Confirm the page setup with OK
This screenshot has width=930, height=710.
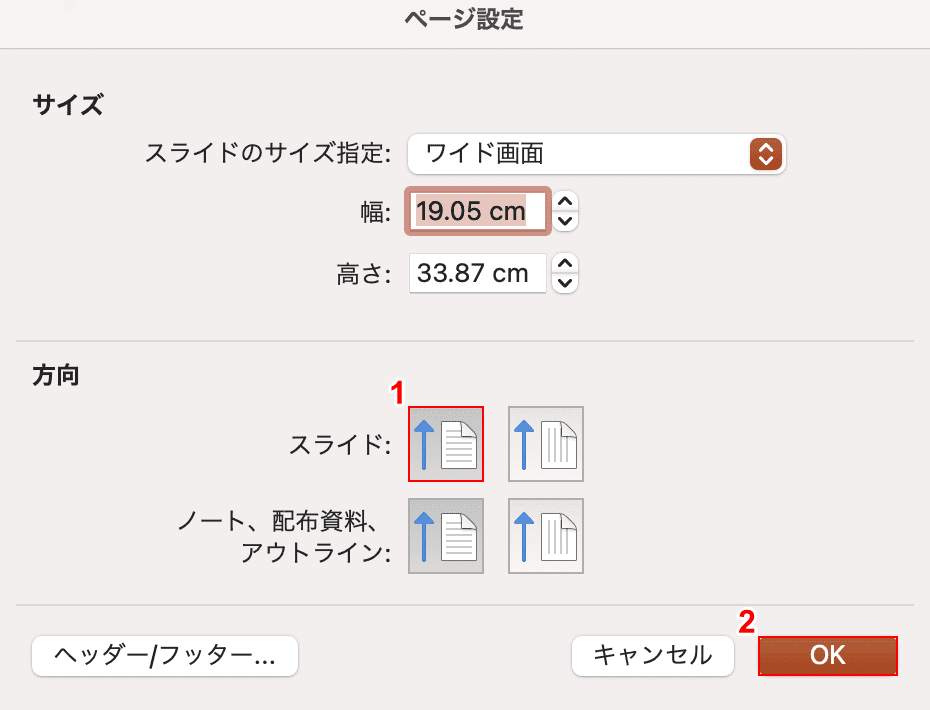pyautogui.click(x=827, y=656)
